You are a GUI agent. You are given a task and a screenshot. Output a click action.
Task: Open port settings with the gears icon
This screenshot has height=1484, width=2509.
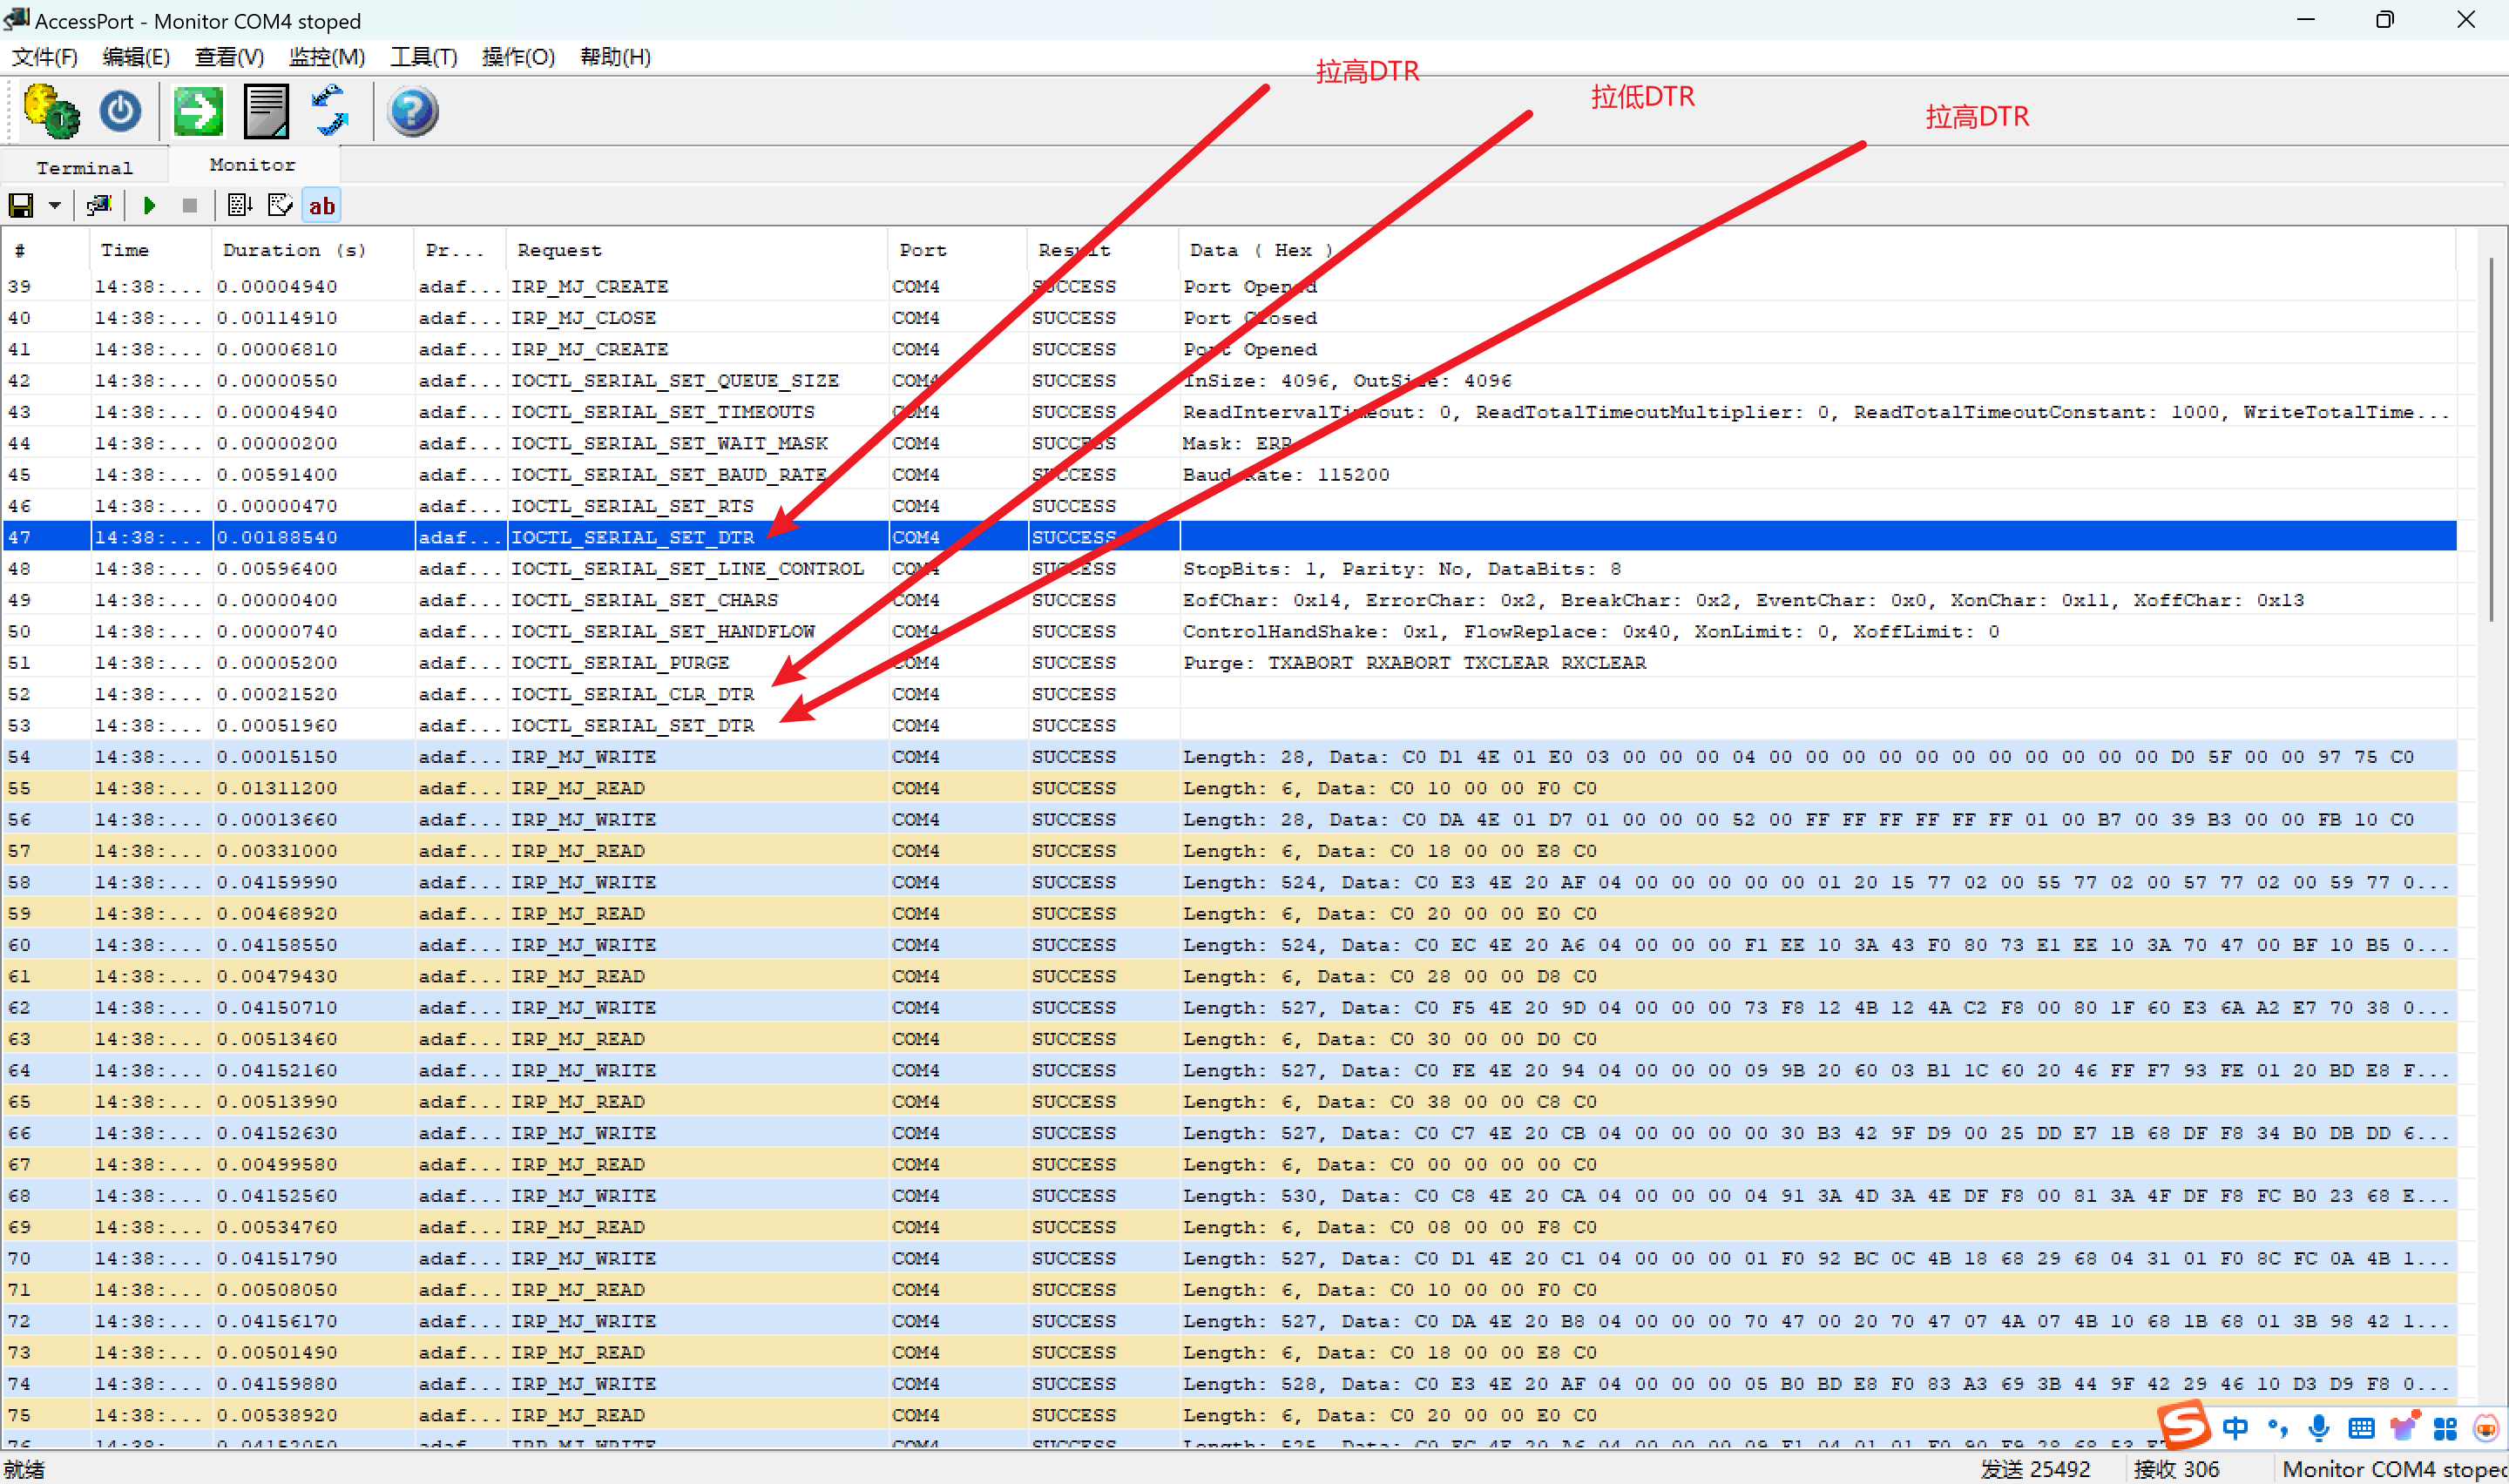point(52,111)
